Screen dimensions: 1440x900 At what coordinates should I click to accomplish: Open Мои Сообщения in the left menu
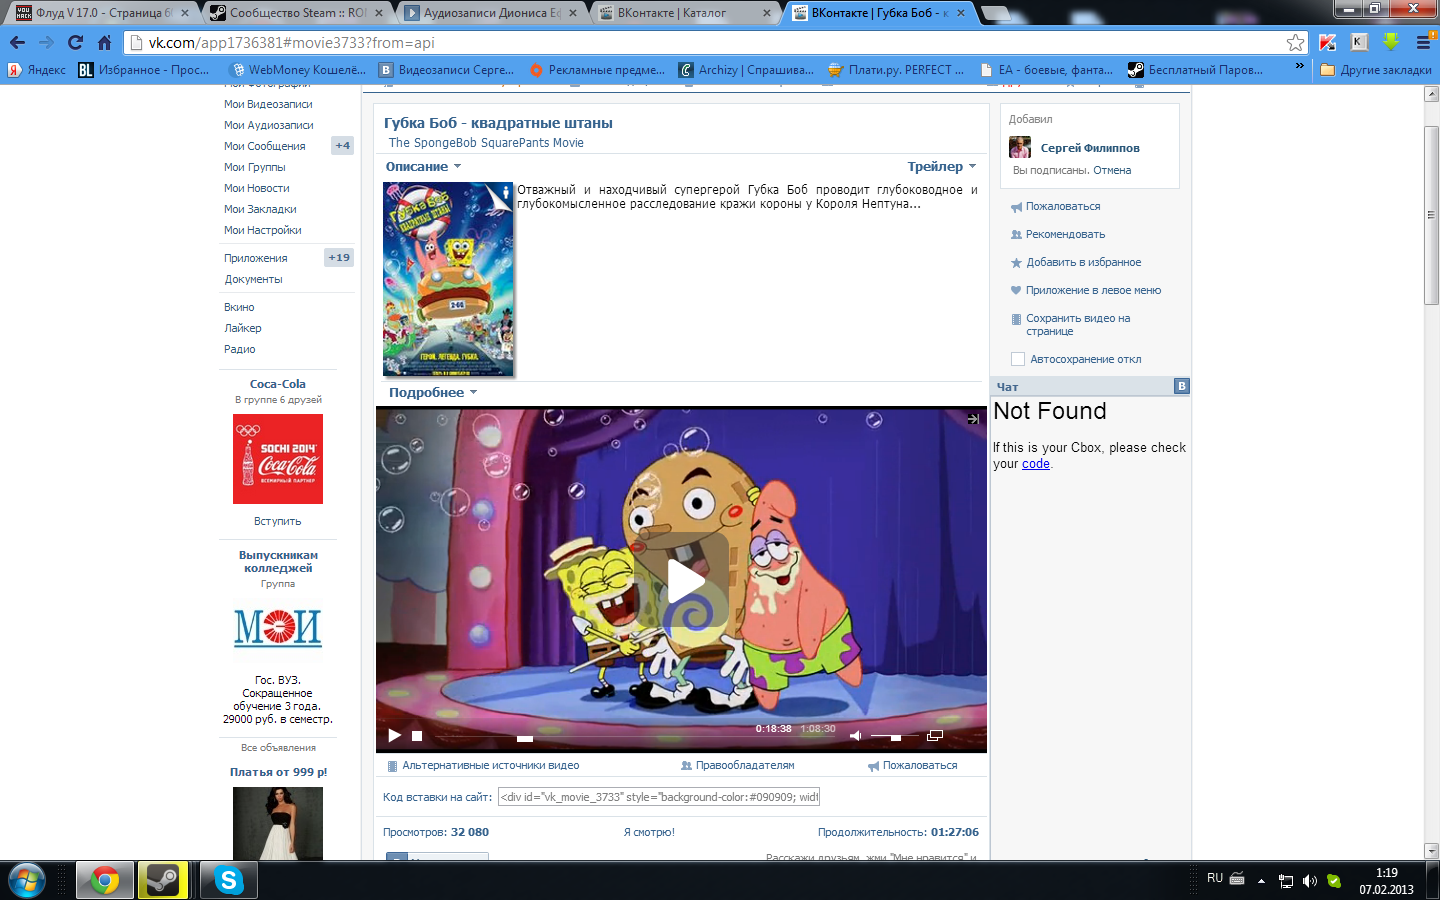[265, 146]
